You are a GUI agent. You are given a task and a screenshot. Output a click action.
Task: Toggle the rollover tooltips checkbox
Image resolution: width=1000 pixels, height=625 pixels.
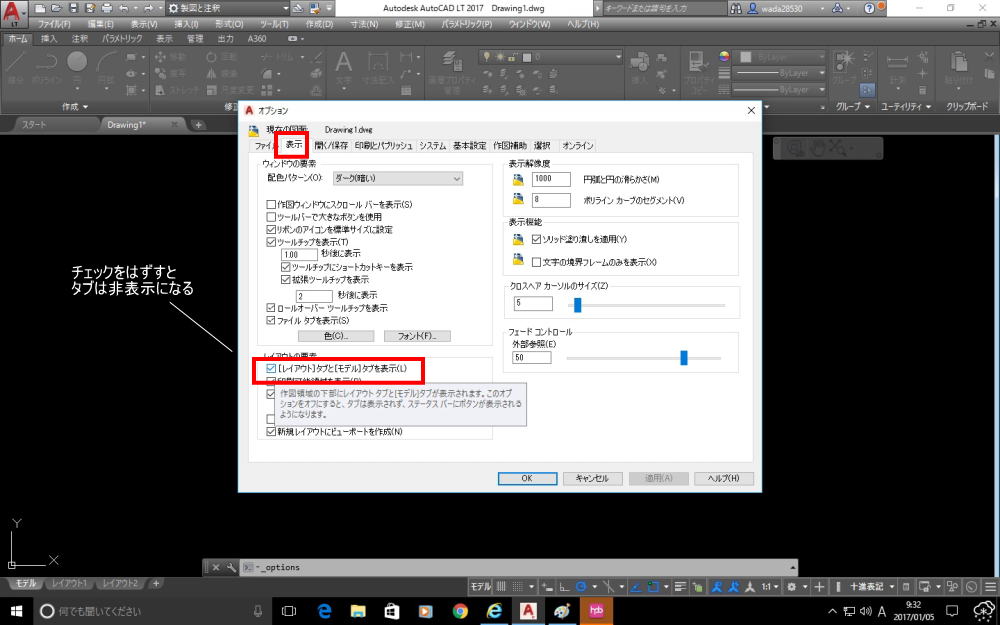[271, 308]
